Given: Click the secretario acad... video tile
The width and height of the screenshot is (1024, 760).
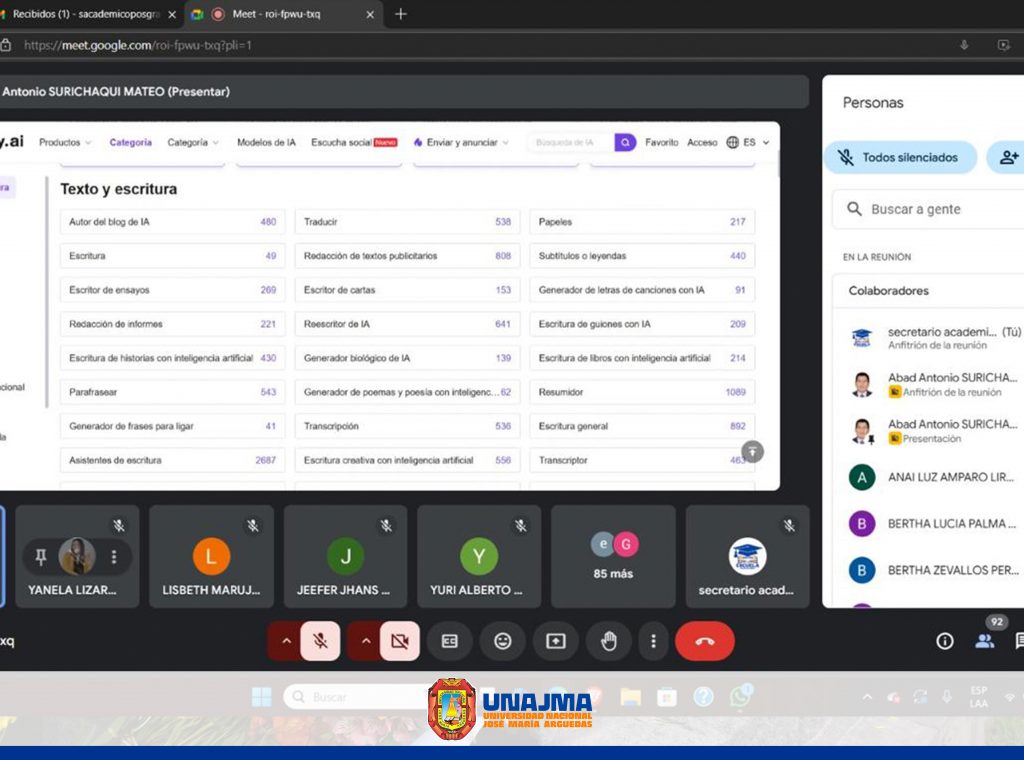Looking at the screenshot, I should pyautogui.click(x=747, y=556).
